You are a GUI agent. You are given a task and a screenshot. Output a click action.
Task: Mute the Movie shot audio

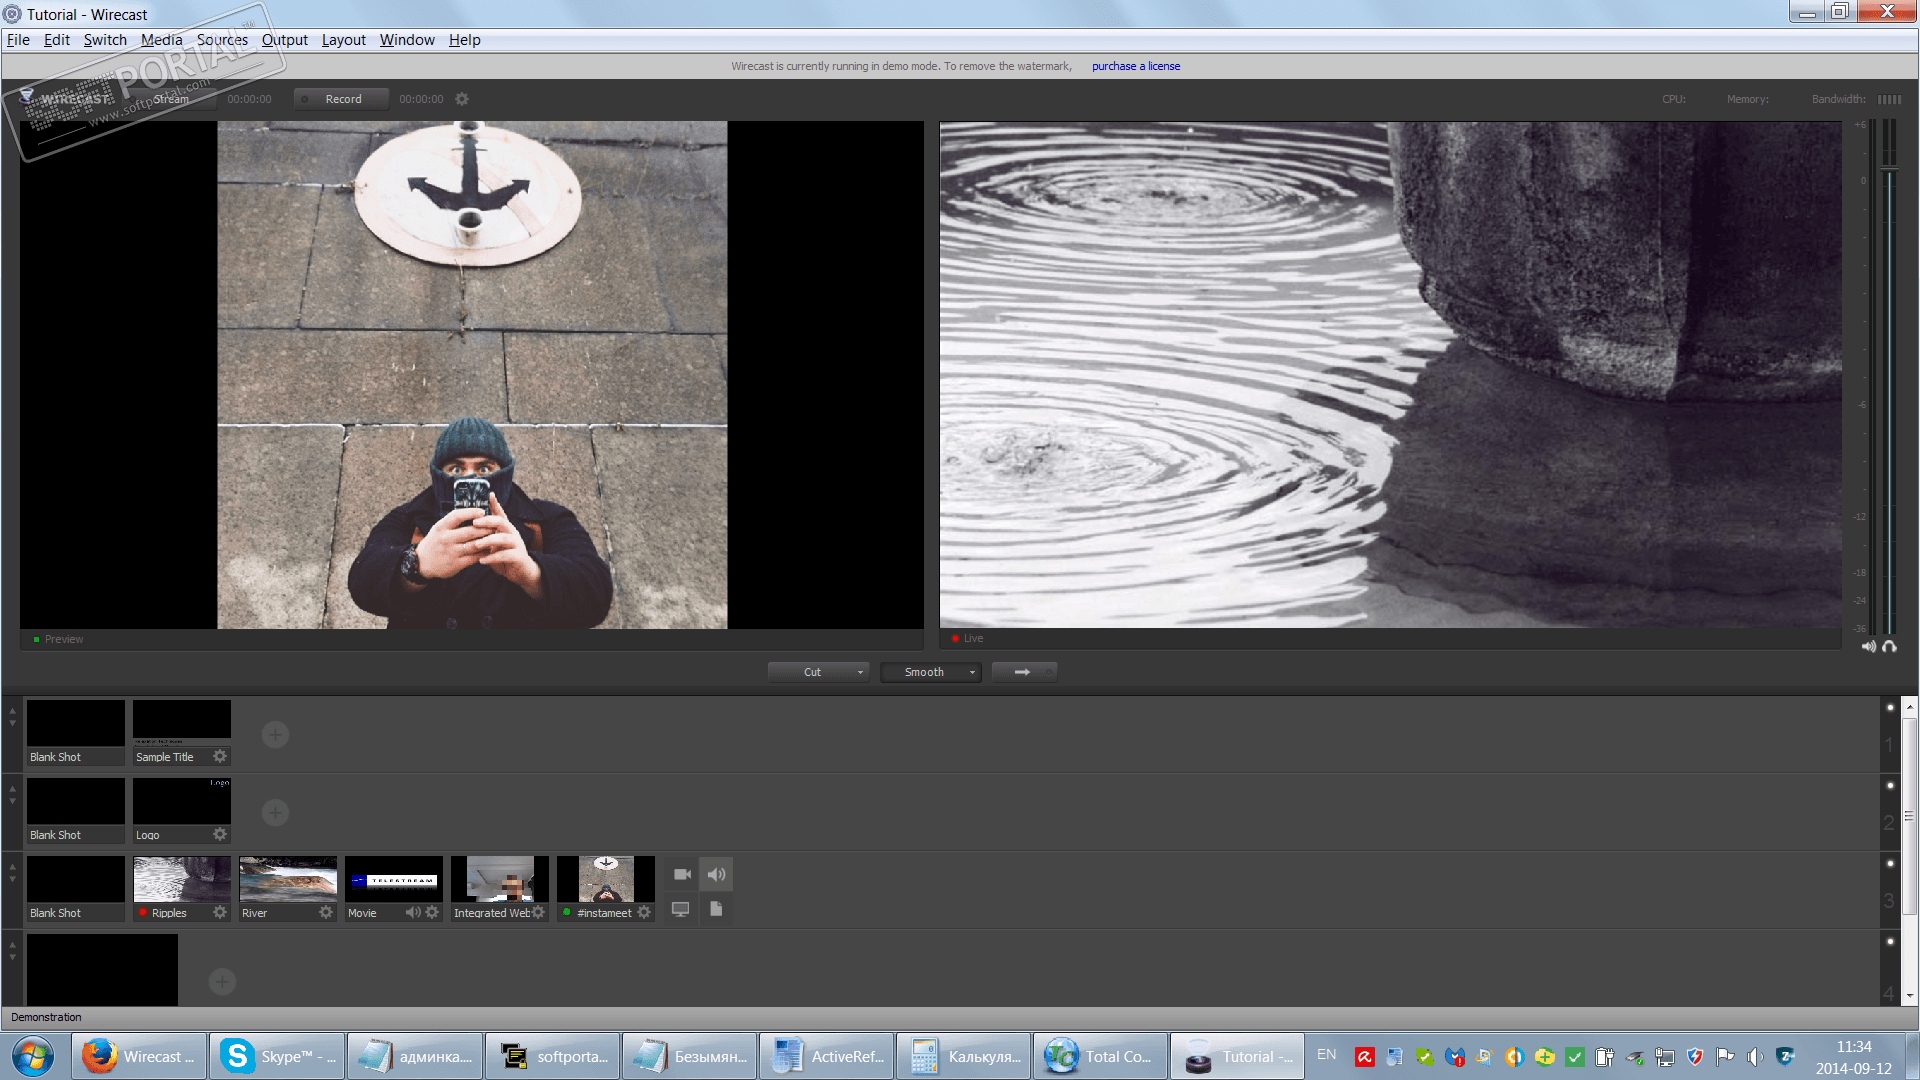pyautogui.click(x=412, y=912)
